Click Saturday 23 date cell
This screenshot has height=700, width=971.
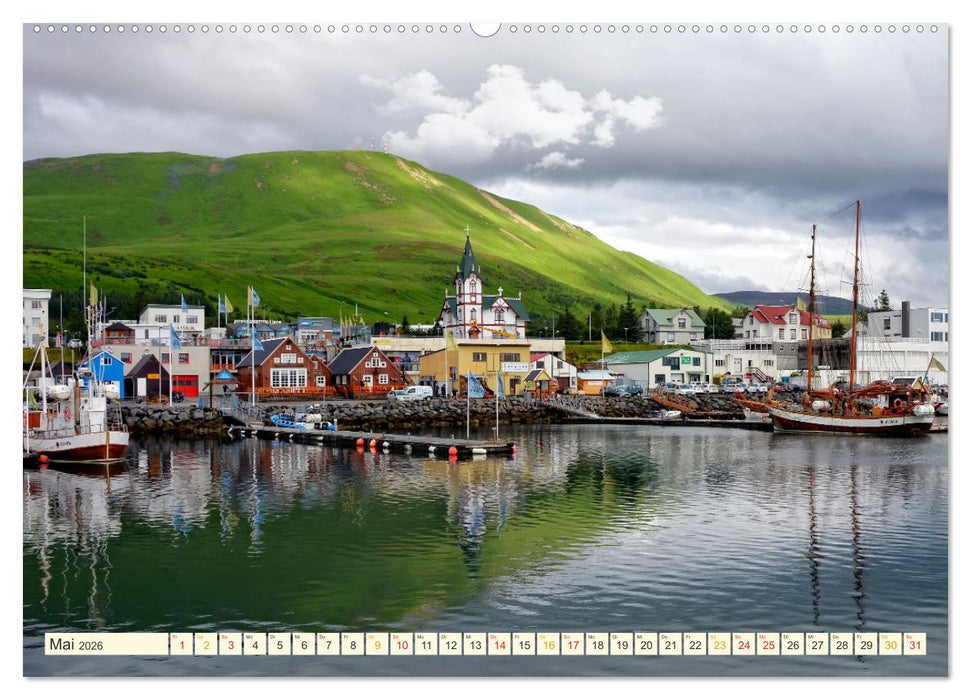click(719, 644)
